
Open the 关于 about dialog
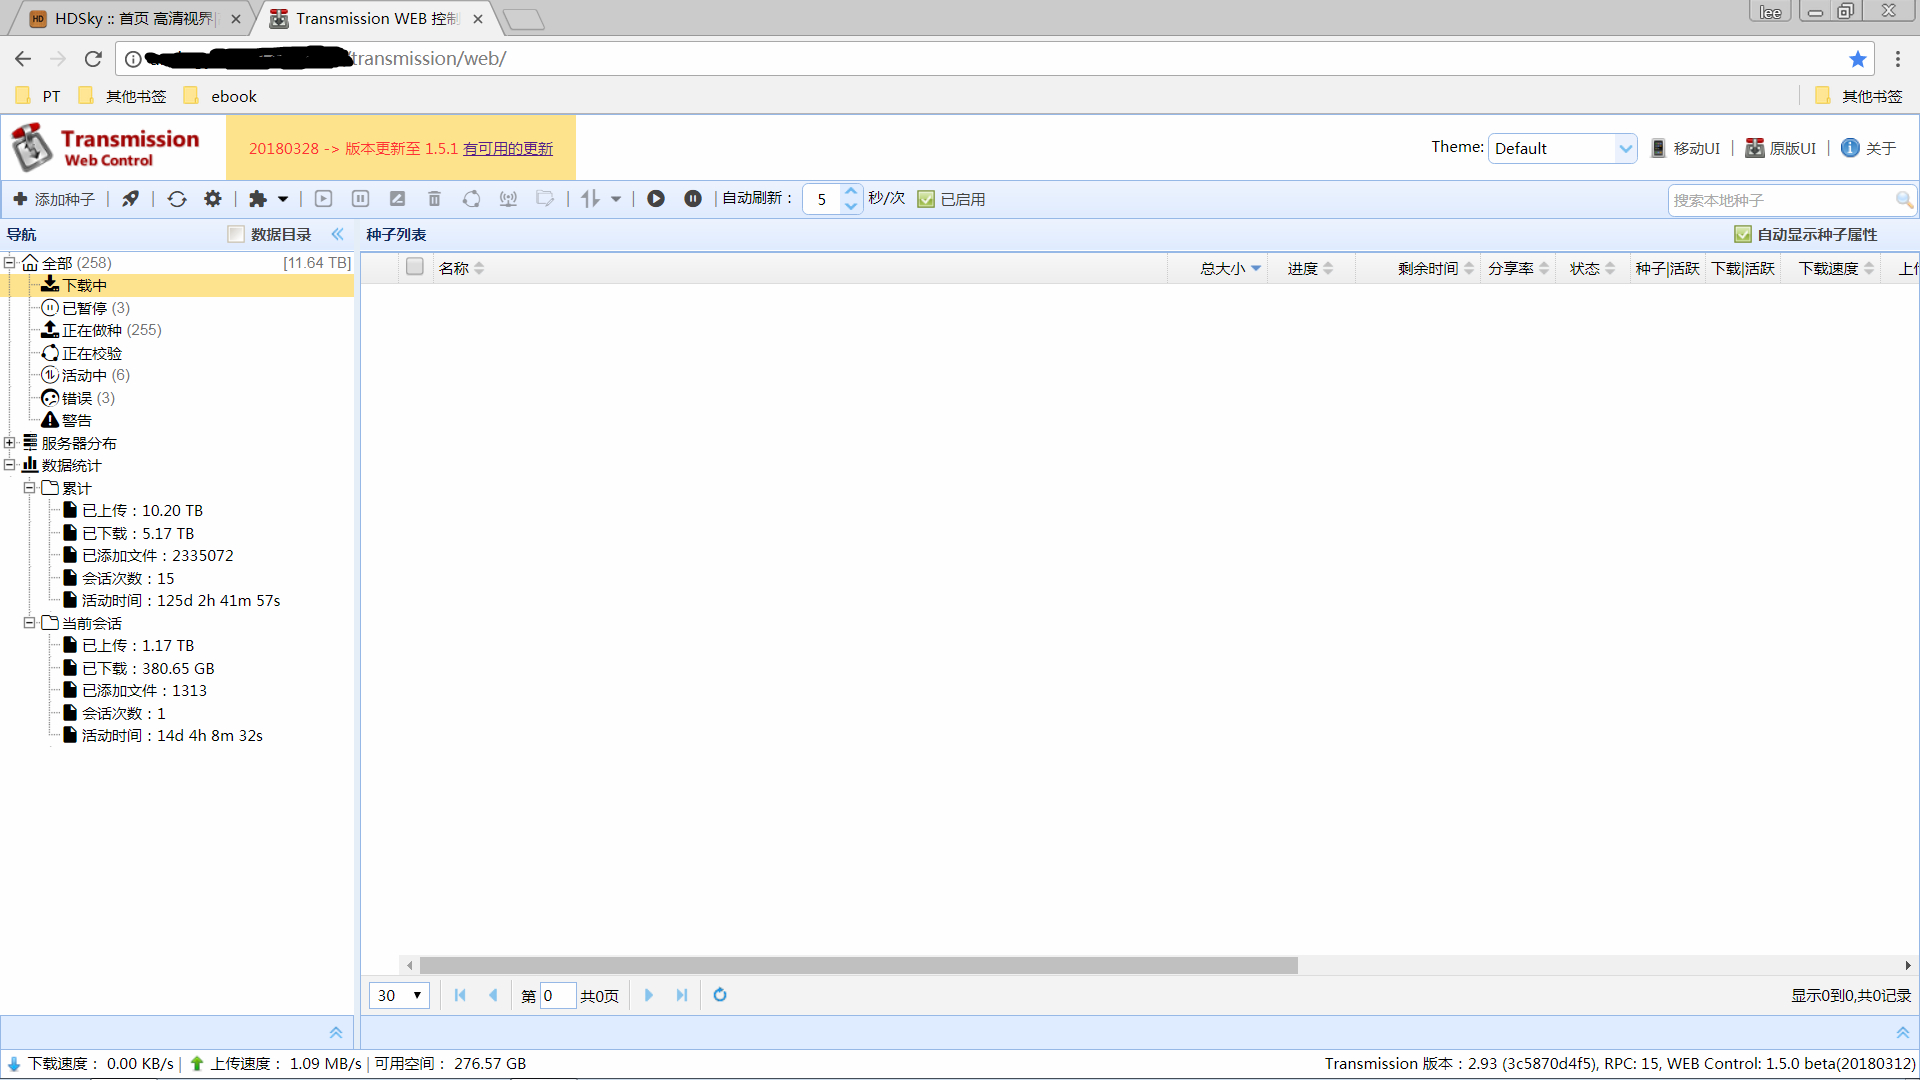(x=1869, y=148)
